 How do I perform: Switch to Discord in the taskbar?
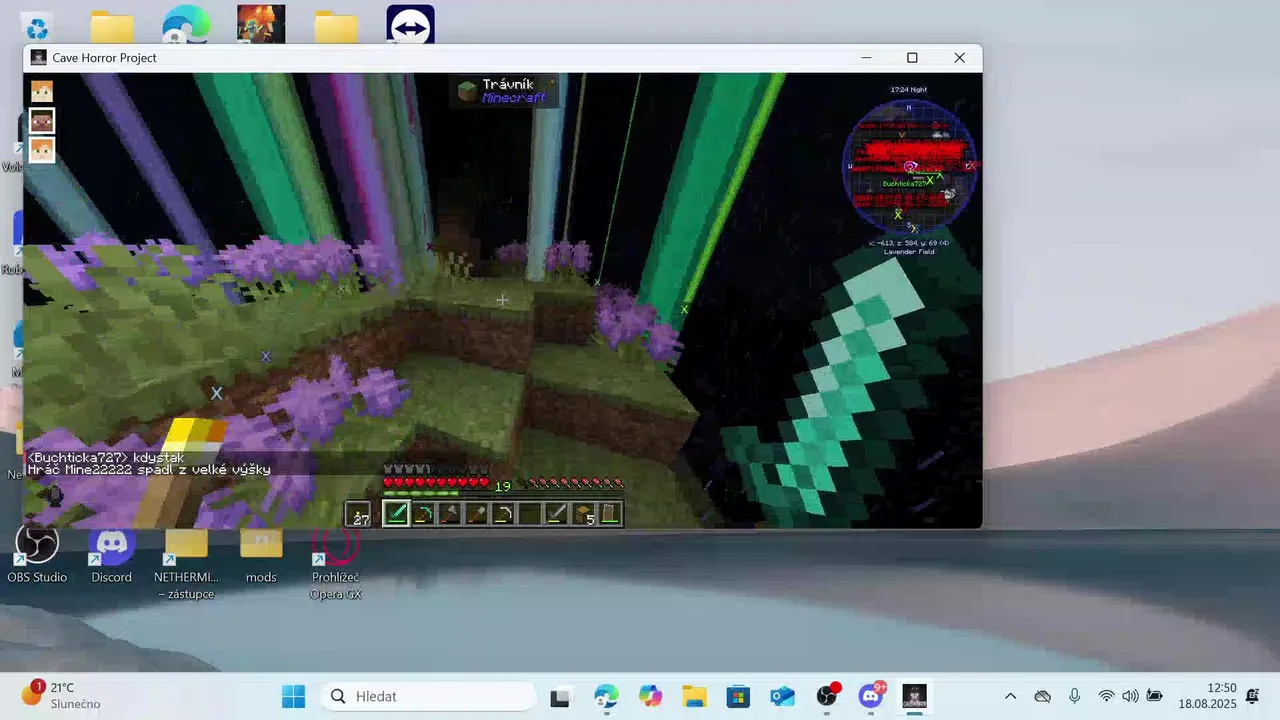pyautogui.click(x=871, y=696)
